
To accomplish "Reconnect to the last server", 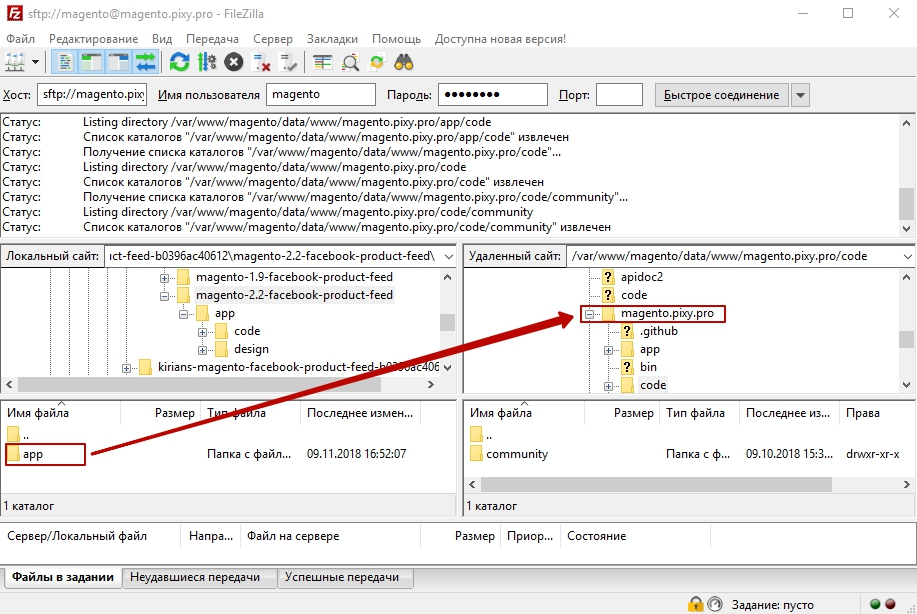I will tap(288, 62).
